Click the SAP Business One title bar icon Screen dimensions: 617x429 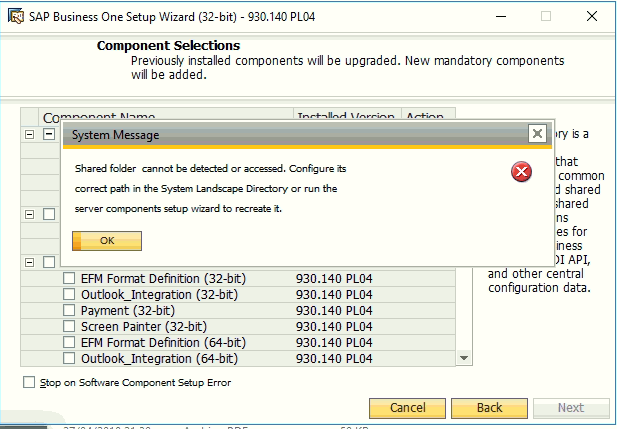point(16,16)
